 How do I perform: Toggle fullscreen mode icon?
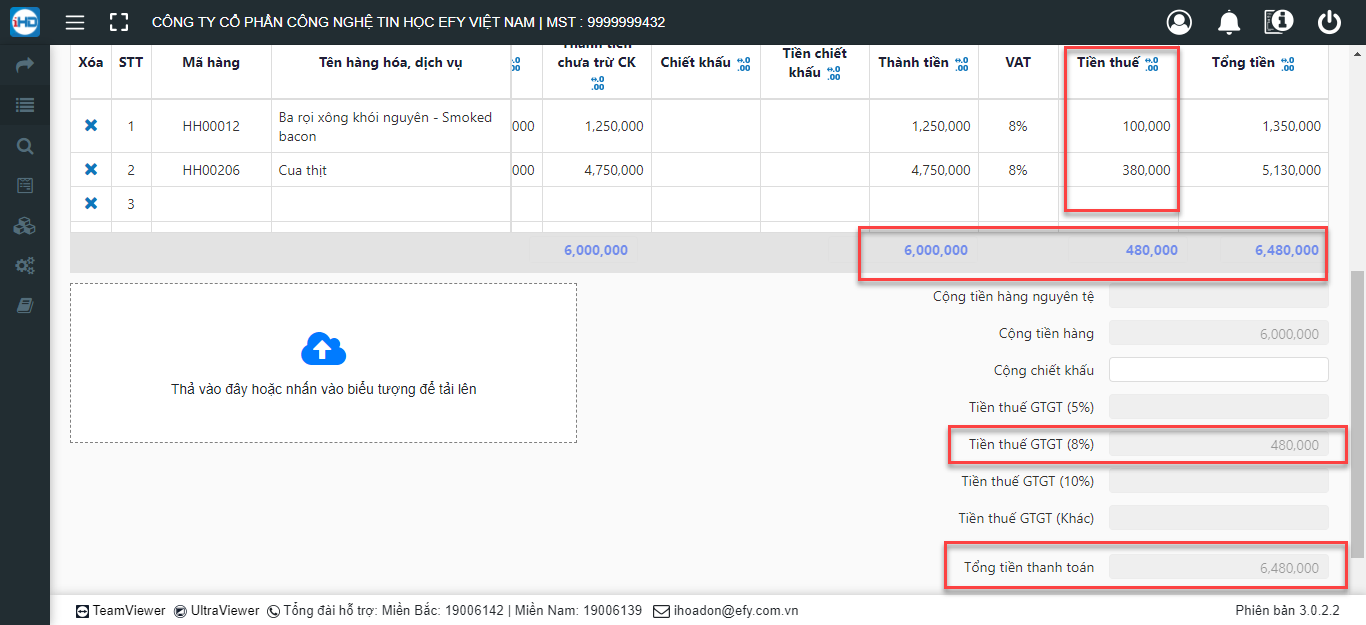pos(119,22)
